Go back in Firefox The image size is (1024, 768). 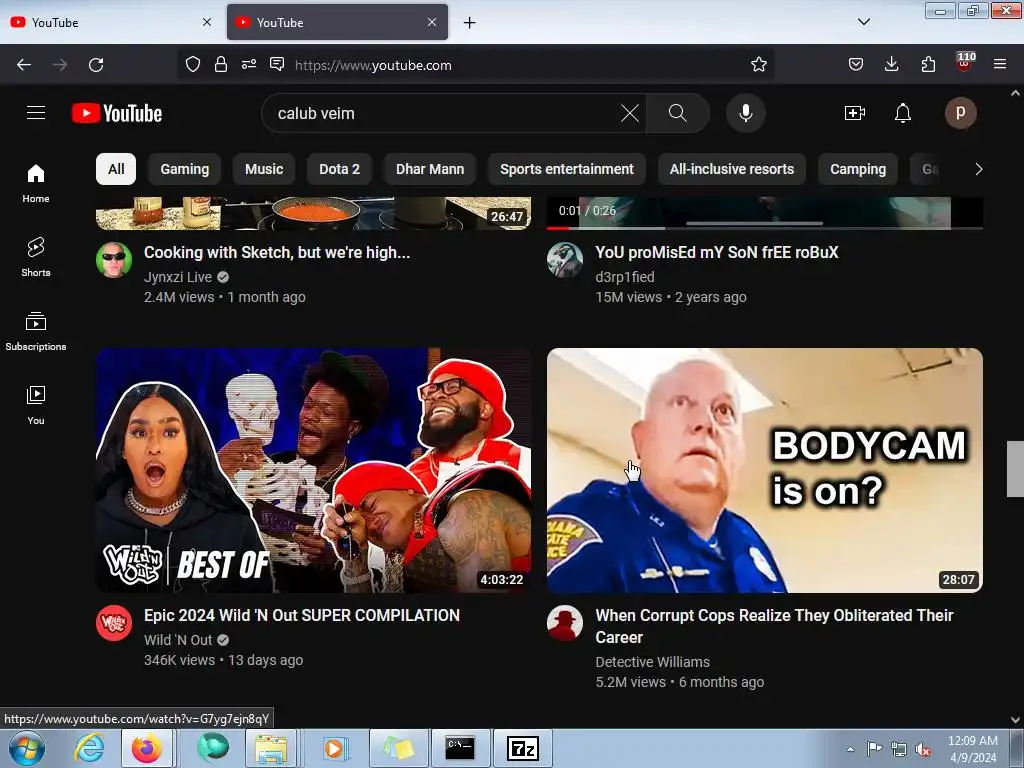point(24,65)
